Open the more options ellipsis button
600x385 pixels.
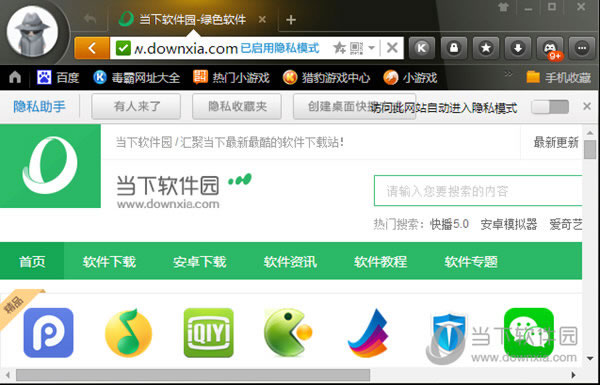[582, 48]
